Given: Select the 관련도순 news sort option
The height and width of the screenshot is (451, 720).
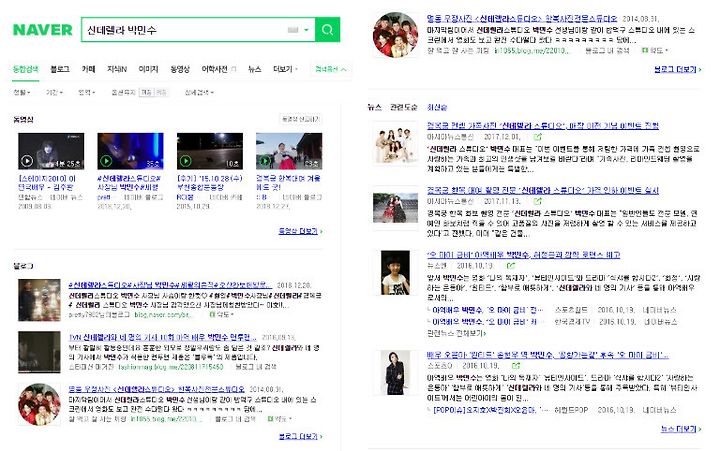Looking at the screenshot, I should 403,107.
